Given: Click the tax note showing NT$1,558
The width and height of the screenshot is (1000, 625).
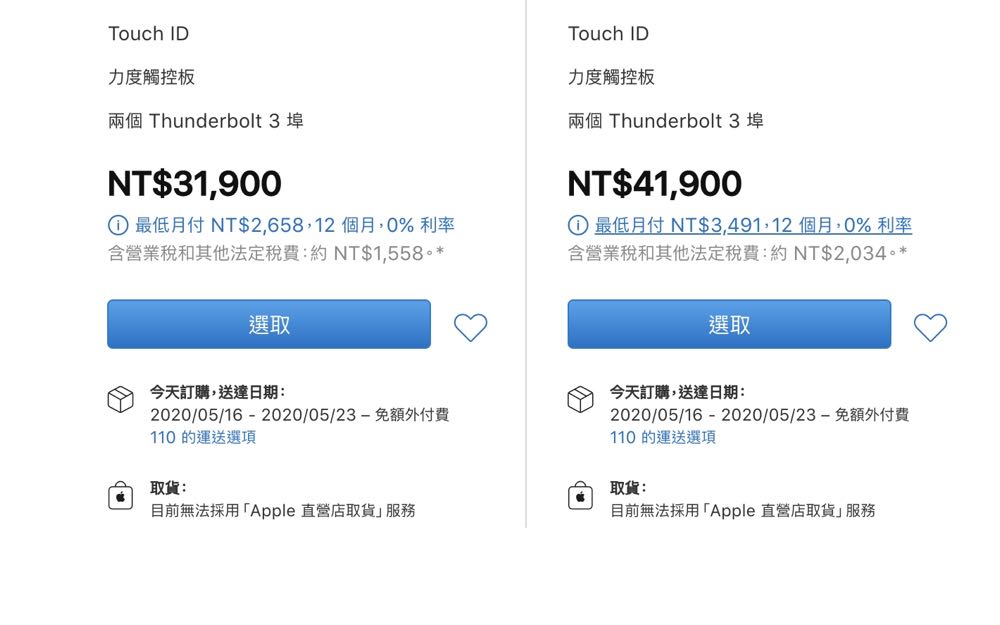Looking at the screenshot, I should (x=276, y=254).
